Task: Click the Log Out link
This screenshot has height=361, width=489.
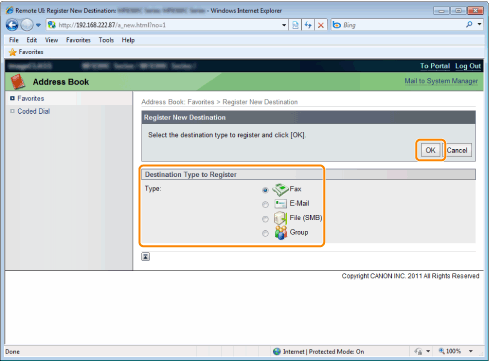Action: [x=468, y=66]
